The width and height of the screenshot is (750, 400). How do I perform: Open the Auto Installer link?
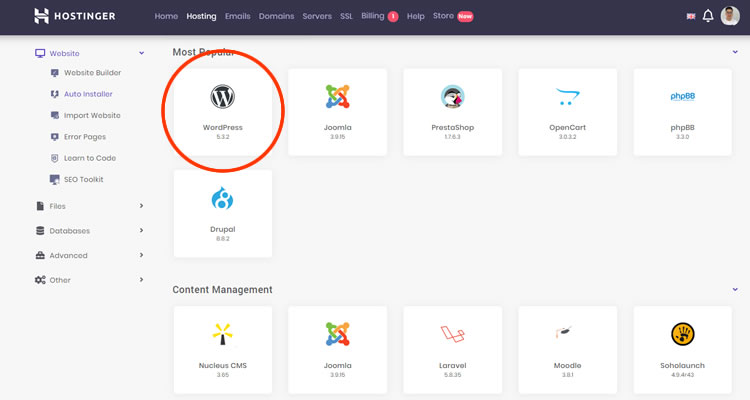pyautogui.click(x=88, y=94)
